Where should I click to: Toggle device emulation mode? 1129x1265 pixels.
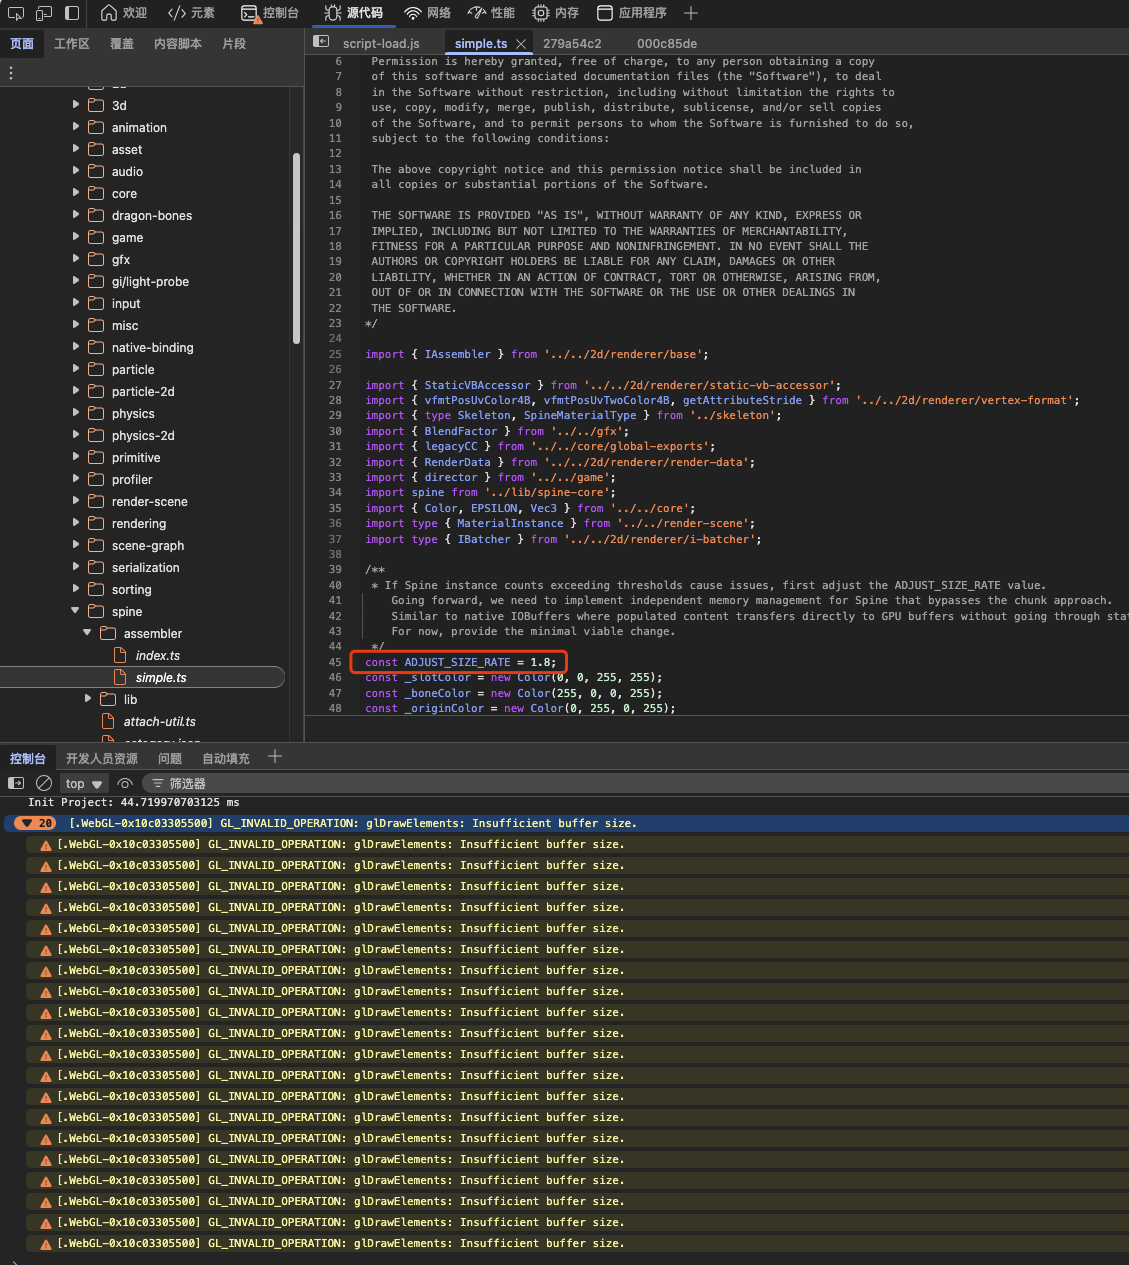pos(44,13)
